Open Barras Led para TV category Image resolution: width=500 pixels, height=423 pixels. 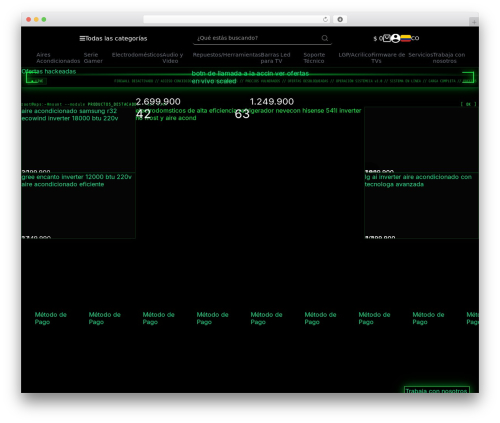tap(275, 58)
